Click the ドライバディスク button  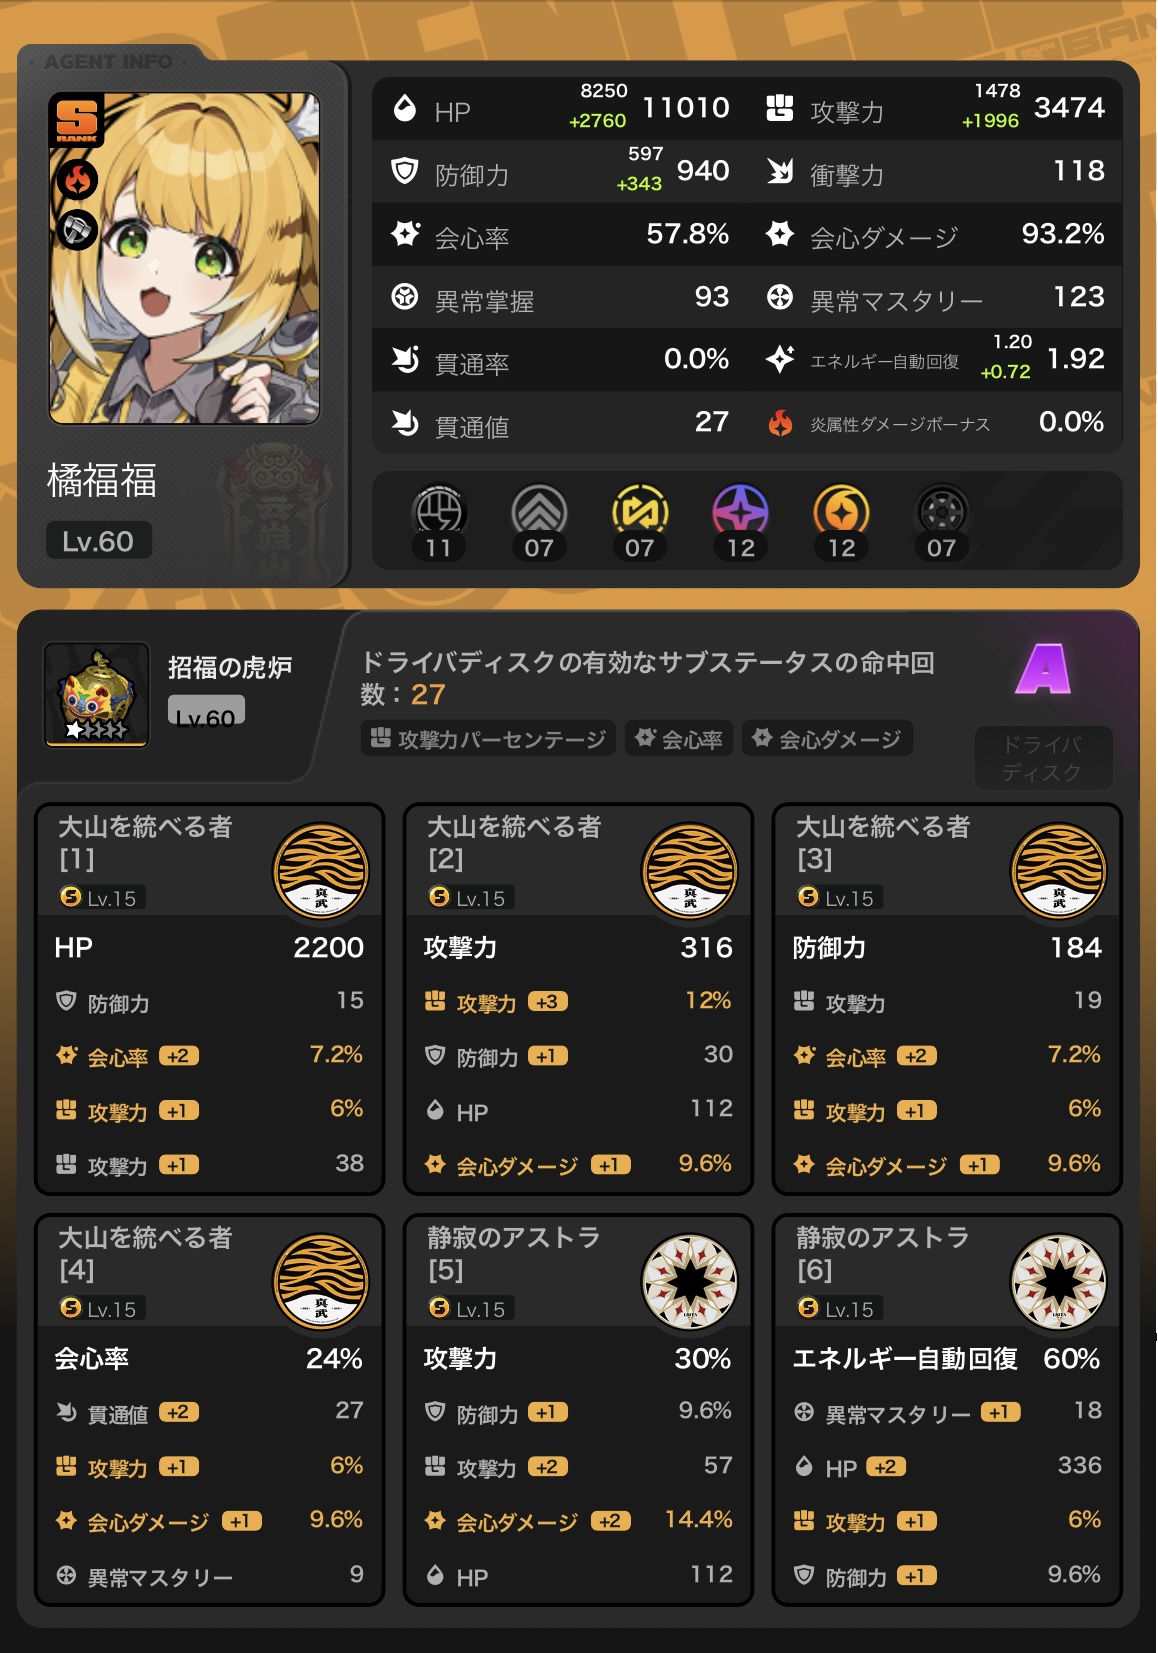pyautogui.click(x=1043, y=759)
